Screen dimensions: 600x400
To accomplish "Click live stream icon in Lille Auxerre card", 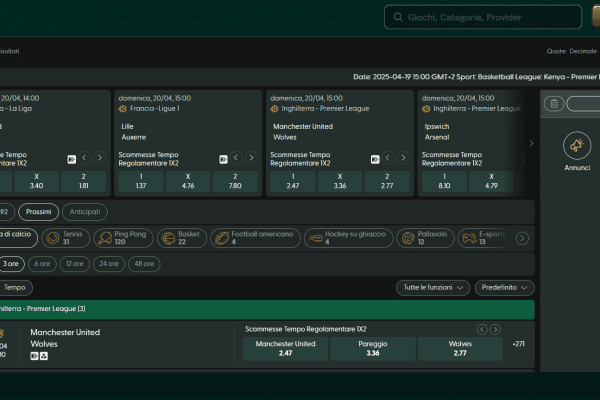I will (x=223, y=159).
